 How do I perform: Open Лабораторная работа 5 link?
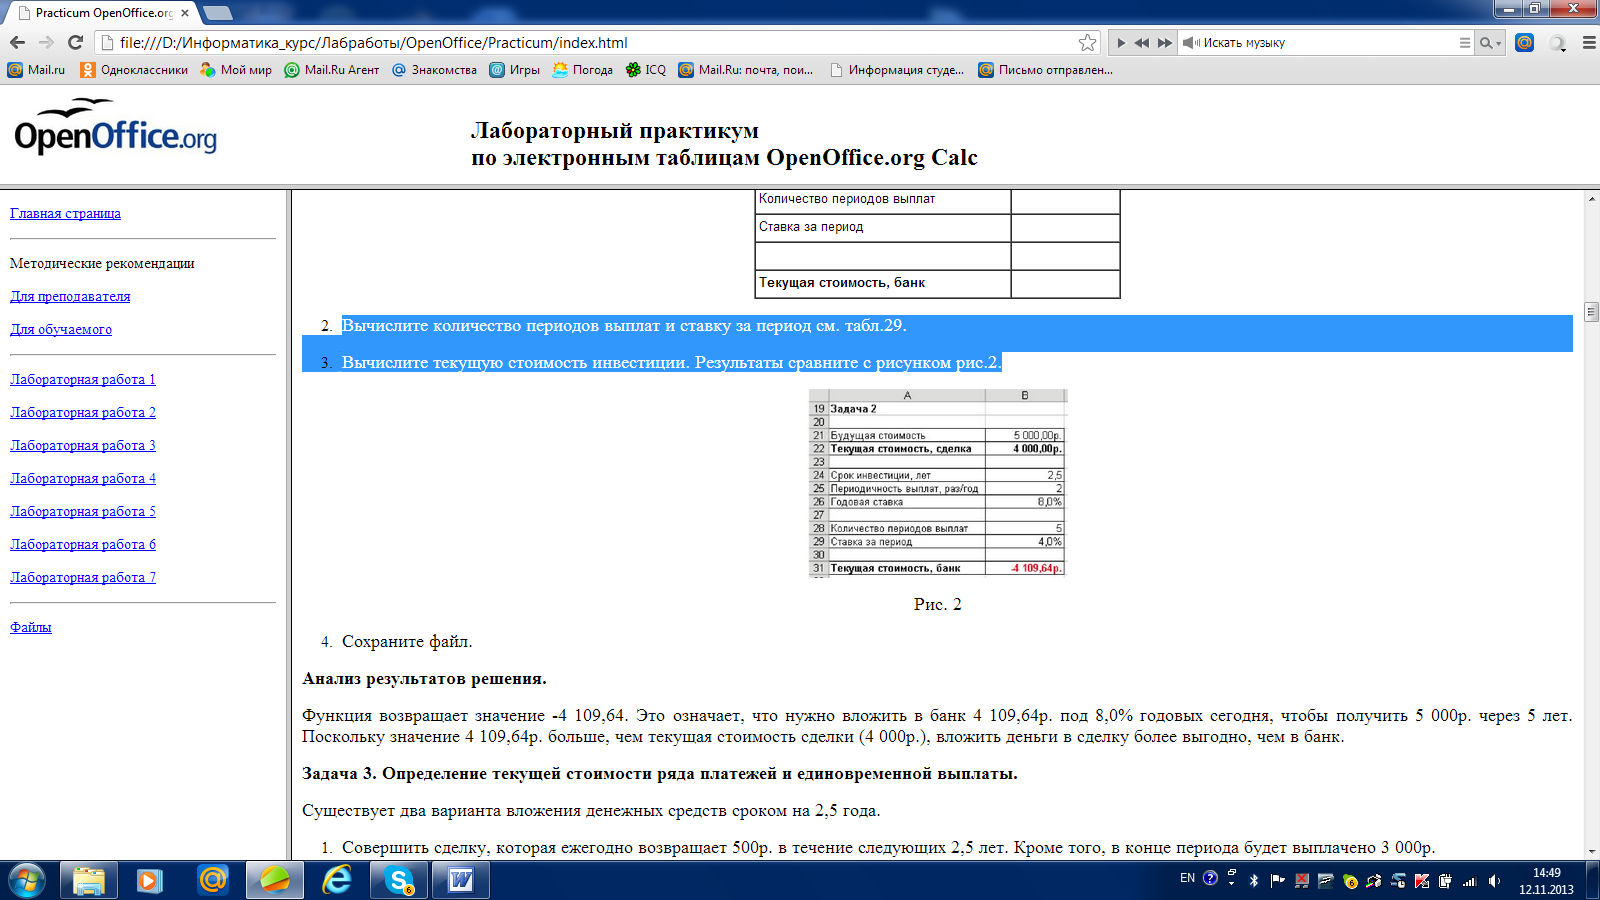pyautogui.click(x=83, y=511)
